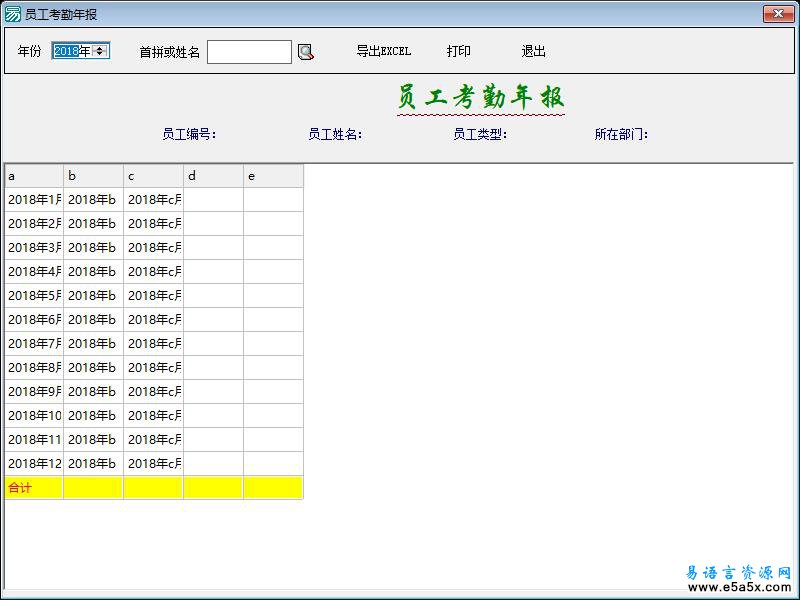Viewport: 800px width, 600px height.
Task: Click the app icon in title bar
Action: [x=12, y=14]
